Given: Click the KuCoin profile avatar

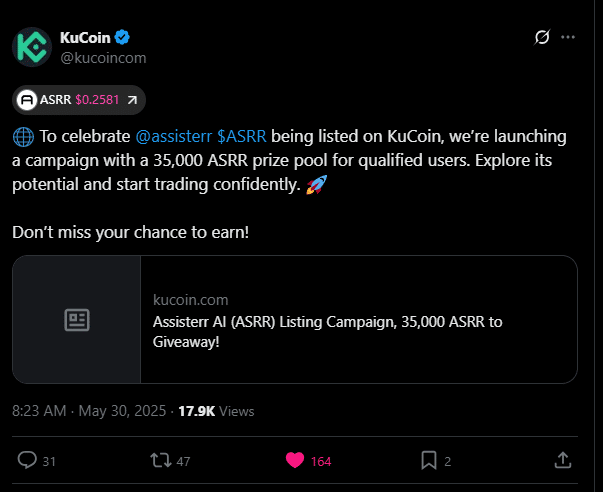Looking at the screenshot, I should coord(32,47).
